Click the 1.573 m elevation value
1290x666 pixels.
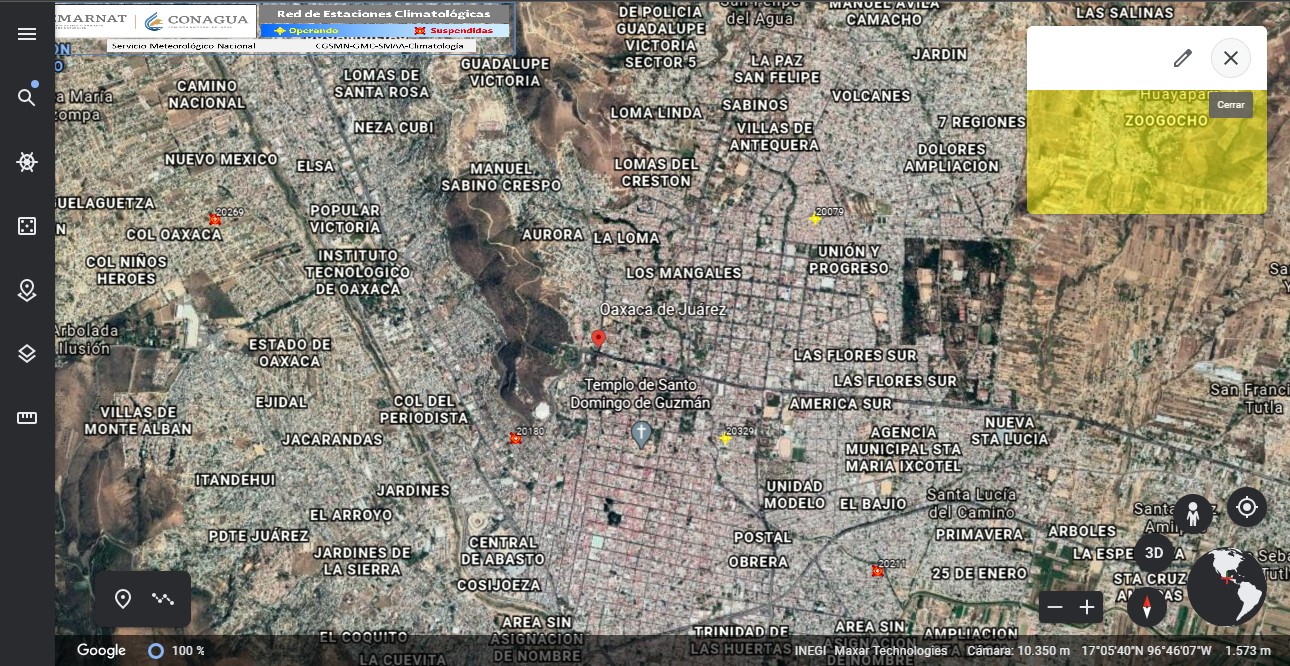point(1248,651)
